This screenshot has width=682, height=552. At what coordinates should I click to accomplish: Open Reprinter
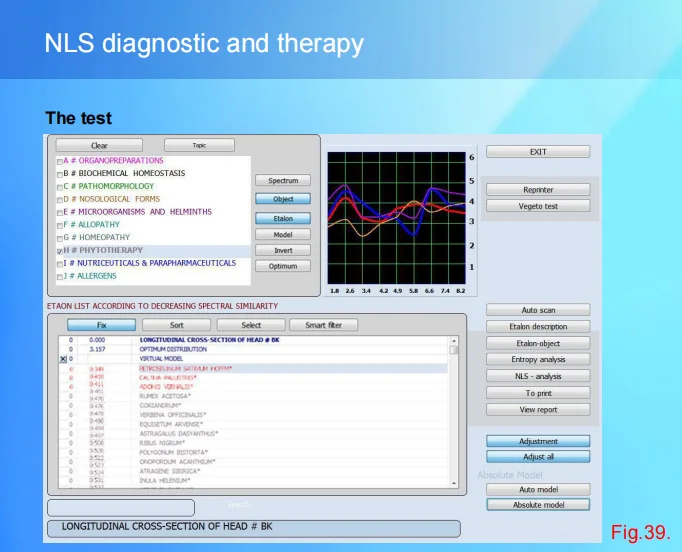pyautogui.click(x=538, y=190)
